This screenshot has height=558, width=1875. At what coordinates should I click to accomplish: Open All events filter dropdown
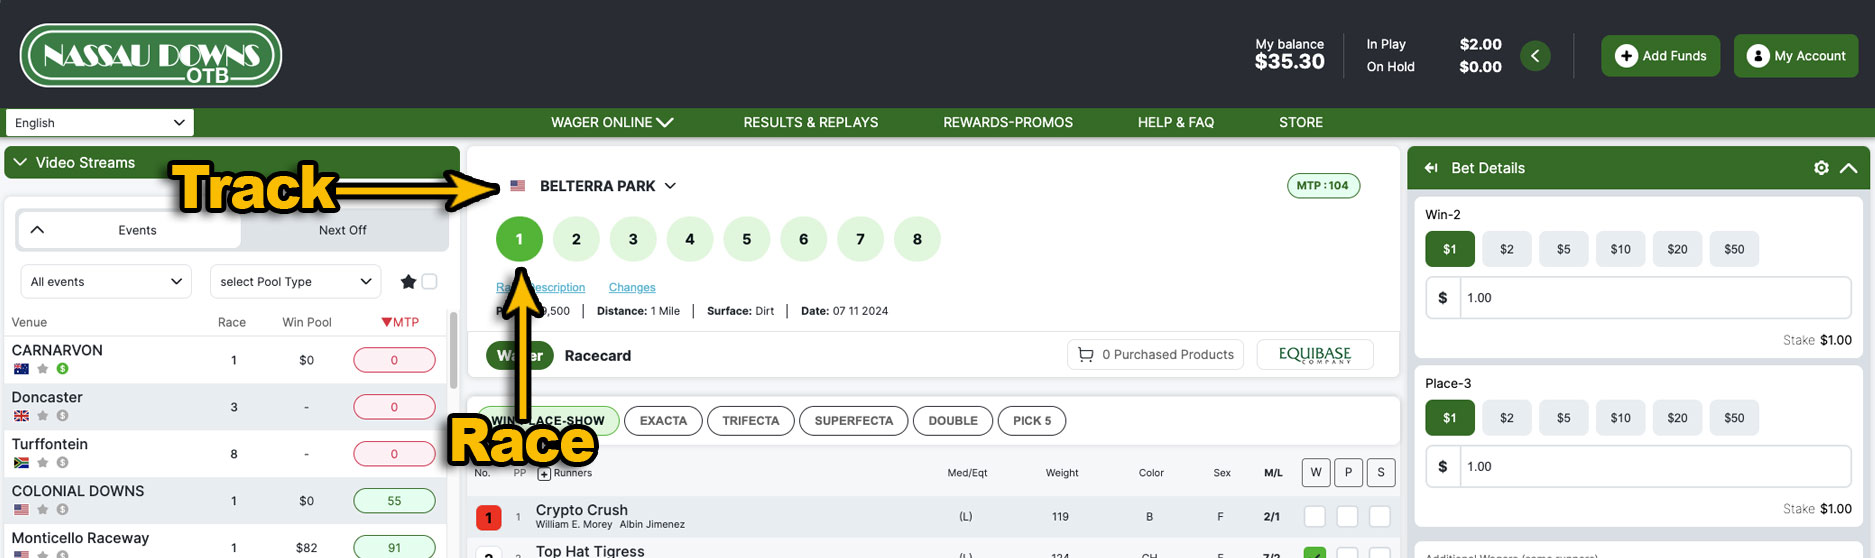[106, 282]
